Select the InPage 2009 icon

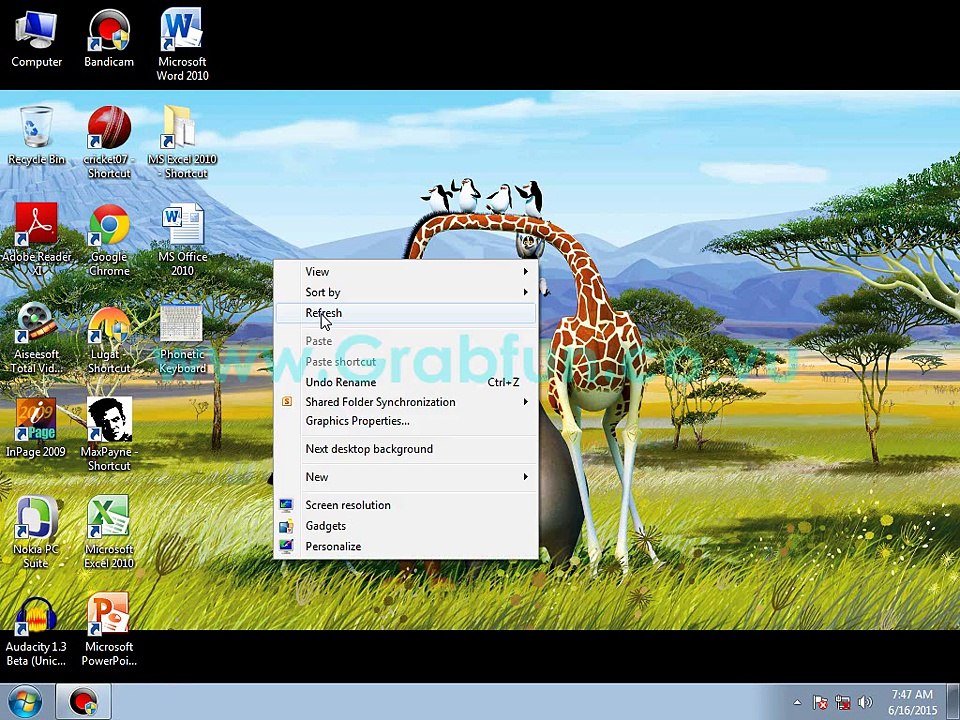(36, 428)
